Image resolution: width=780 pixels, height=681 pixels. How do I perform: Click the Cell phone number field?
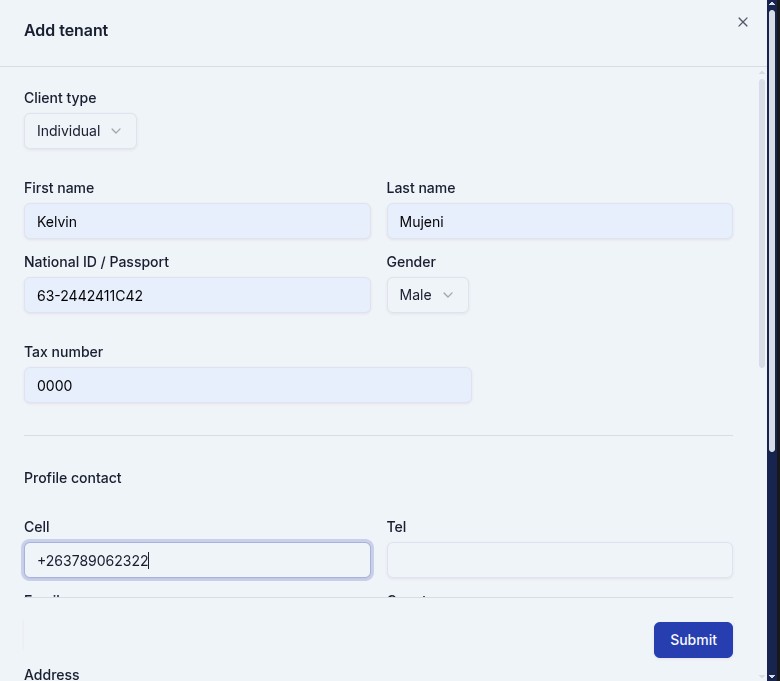pos(197,560)
